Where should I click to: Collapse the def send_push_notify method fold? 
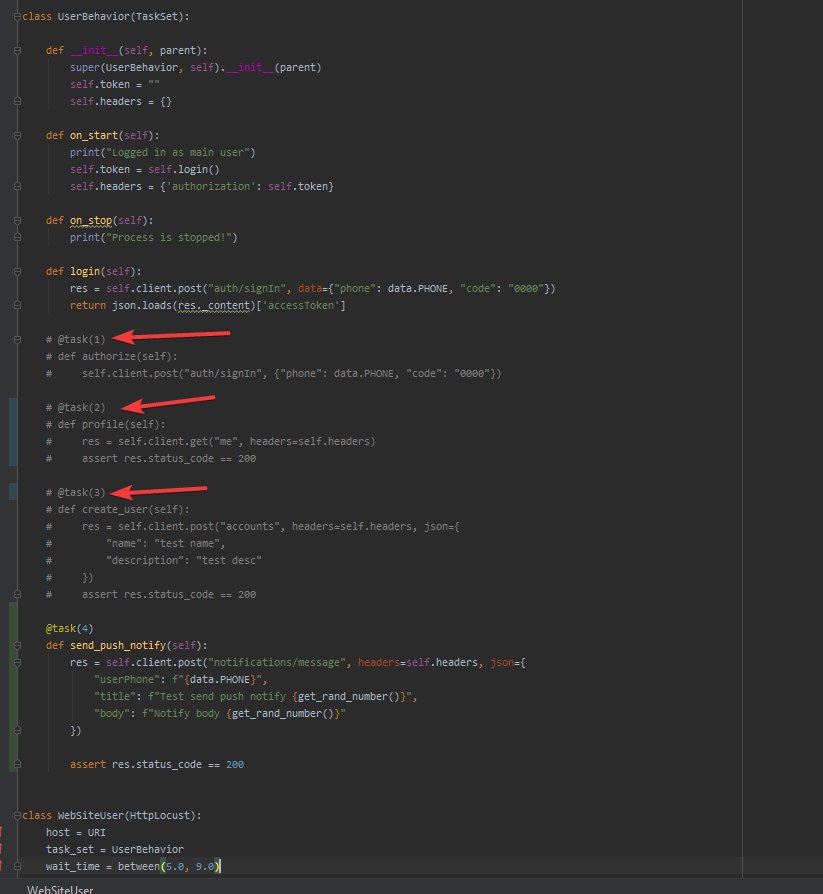coord(17,645)
